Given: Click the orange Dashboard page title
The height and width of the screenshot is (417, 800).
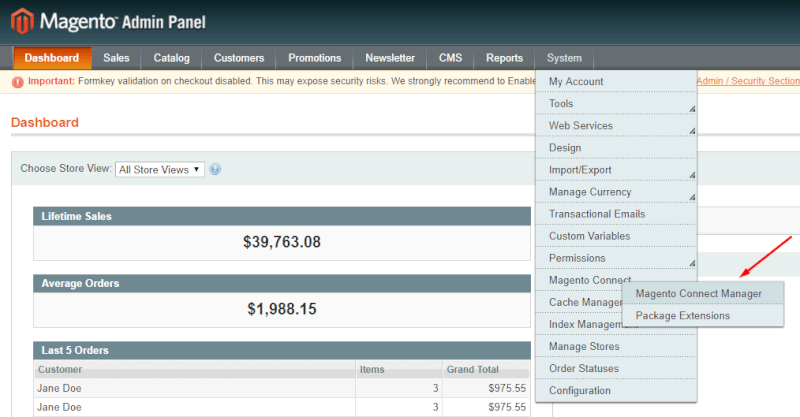Looking at the screenshot, I should tap(45, 122).
